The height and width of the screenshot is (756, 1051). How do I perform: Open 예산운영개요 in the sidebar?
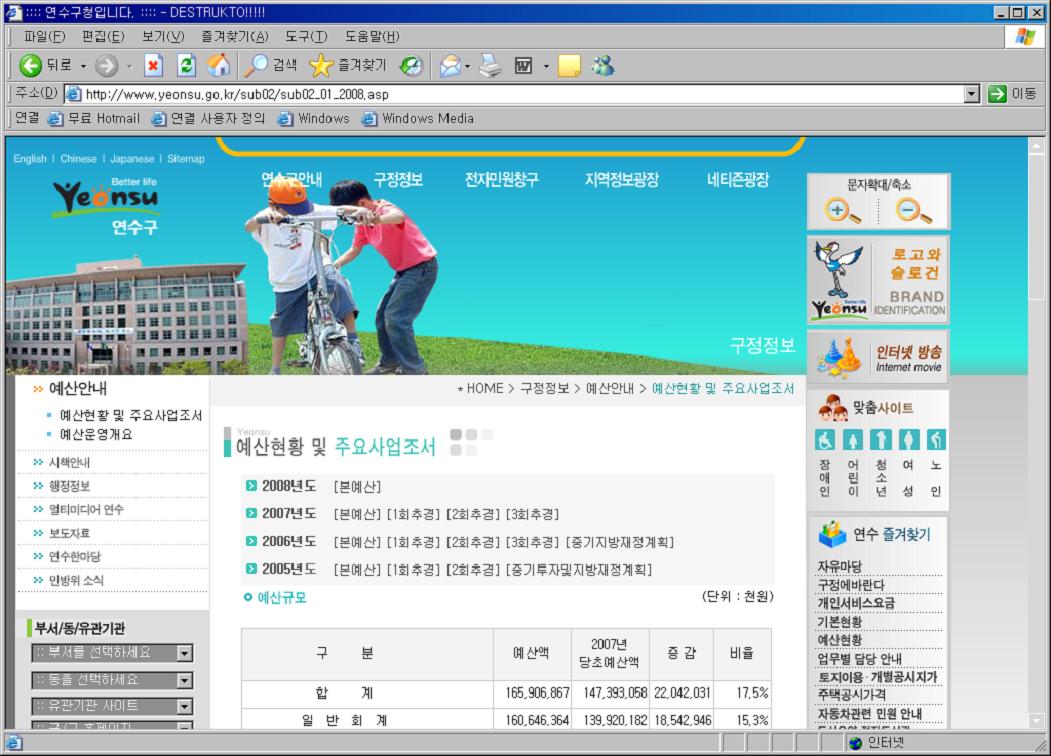point(96,434)
